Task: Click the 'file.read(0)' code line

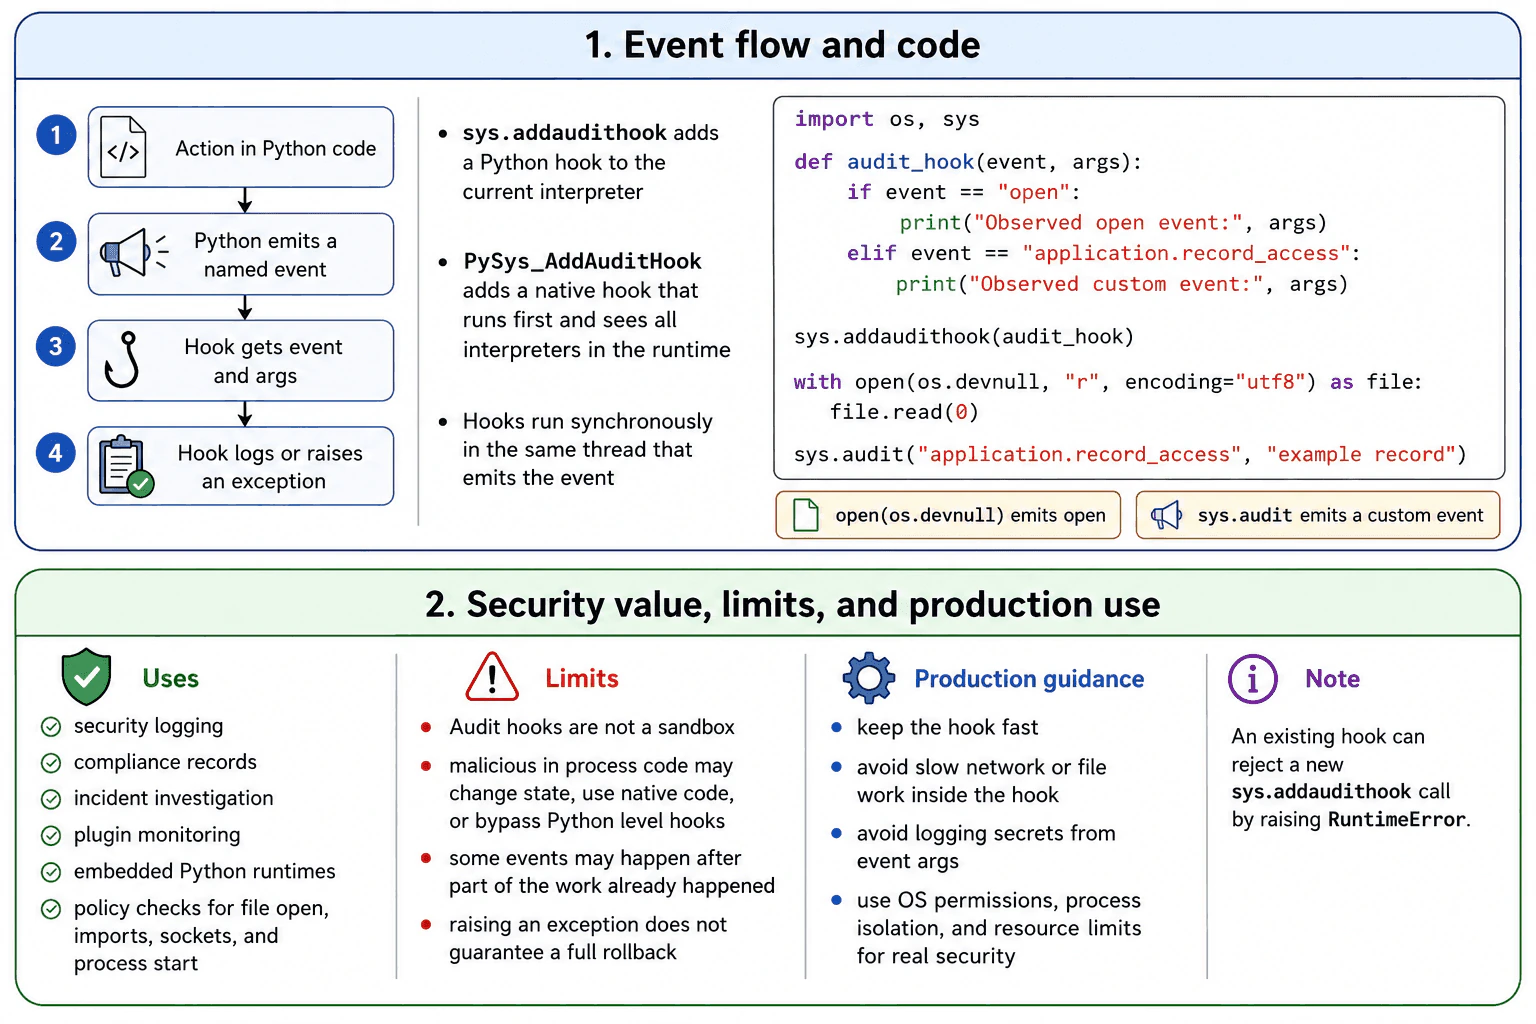Action: (x=904, y=412)
